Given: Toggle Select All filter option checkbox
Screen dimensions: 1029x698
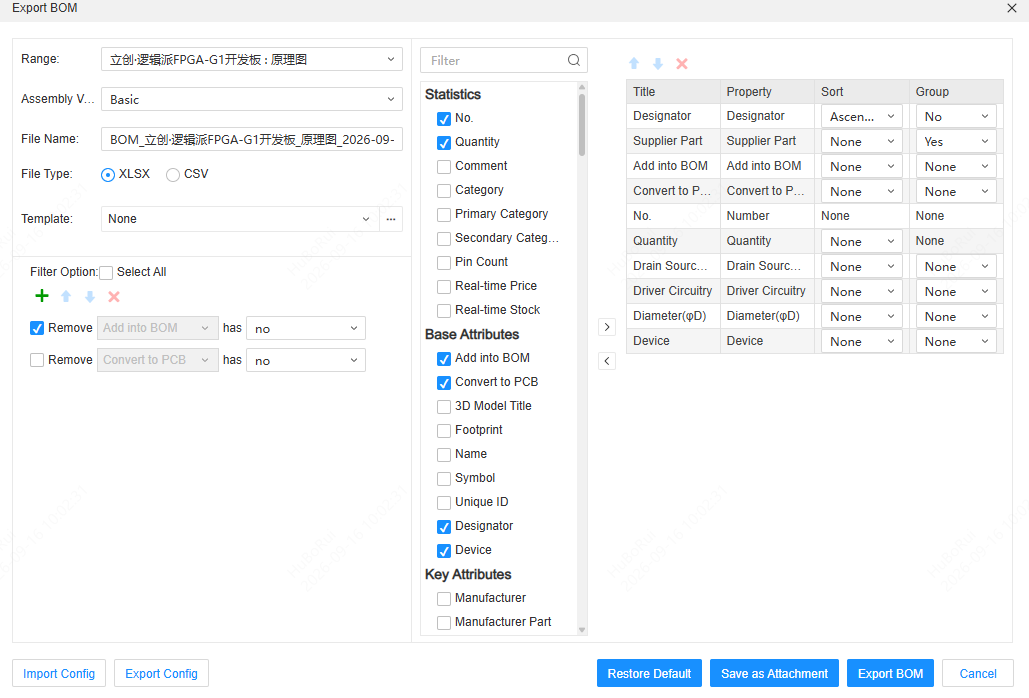Looking at the screenshot, I should click(106, 272).
